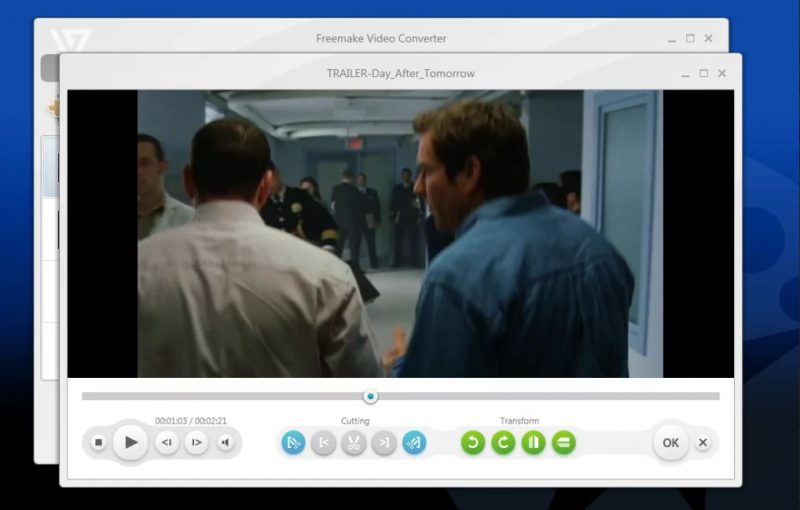
Task: Mute the audio with speaker icon
Action: [225, 442]
